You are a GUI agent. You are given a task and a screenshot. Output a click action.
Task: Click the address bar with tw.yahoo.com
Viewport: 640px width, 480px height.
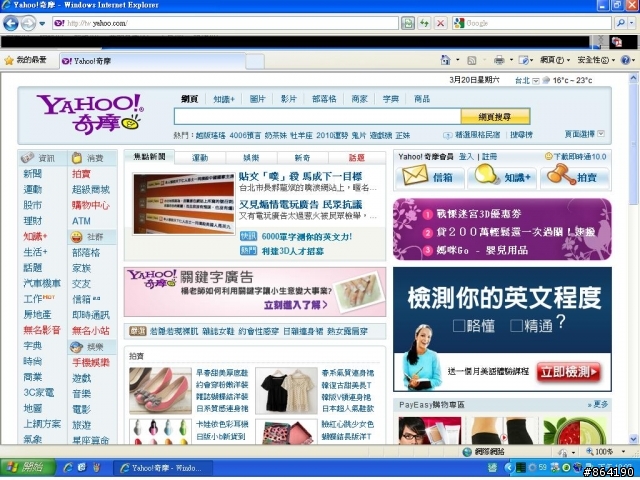[225, 23]
